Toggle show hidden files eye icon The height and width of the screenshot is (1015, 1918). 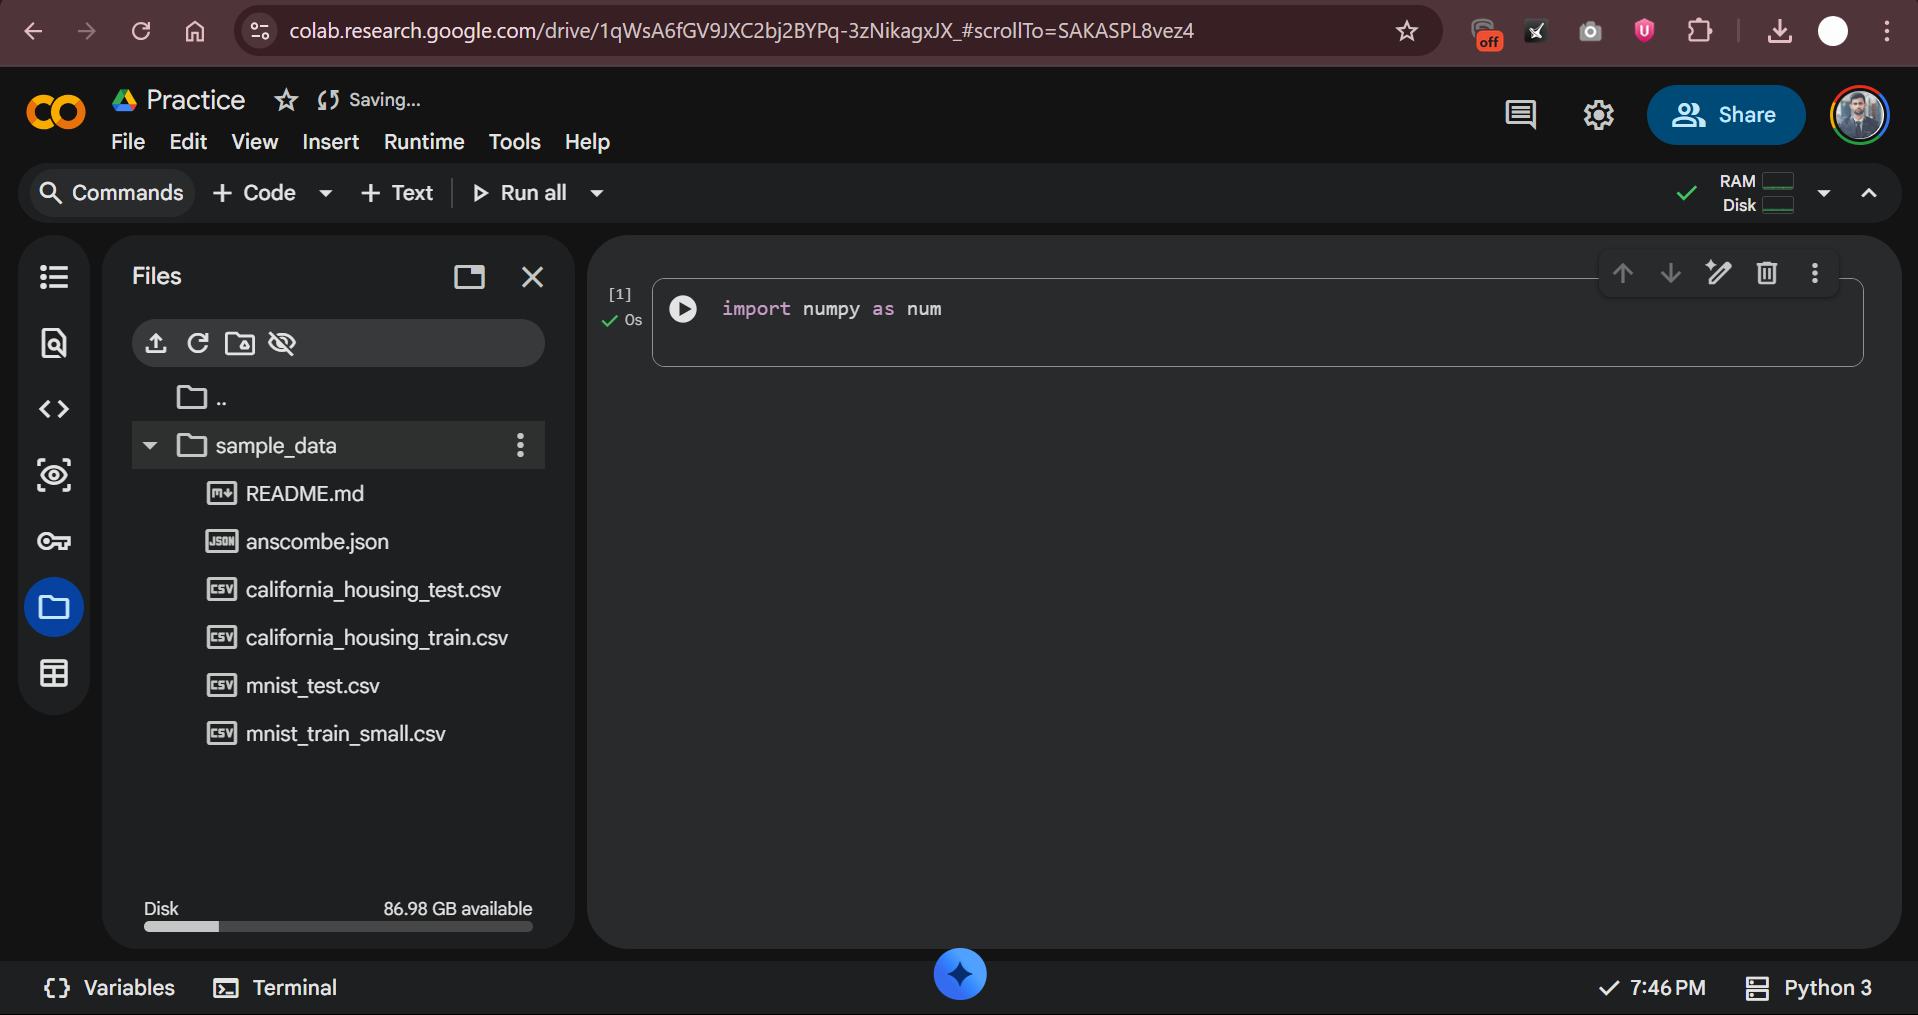pyautogui.click(x=283, y=343)
